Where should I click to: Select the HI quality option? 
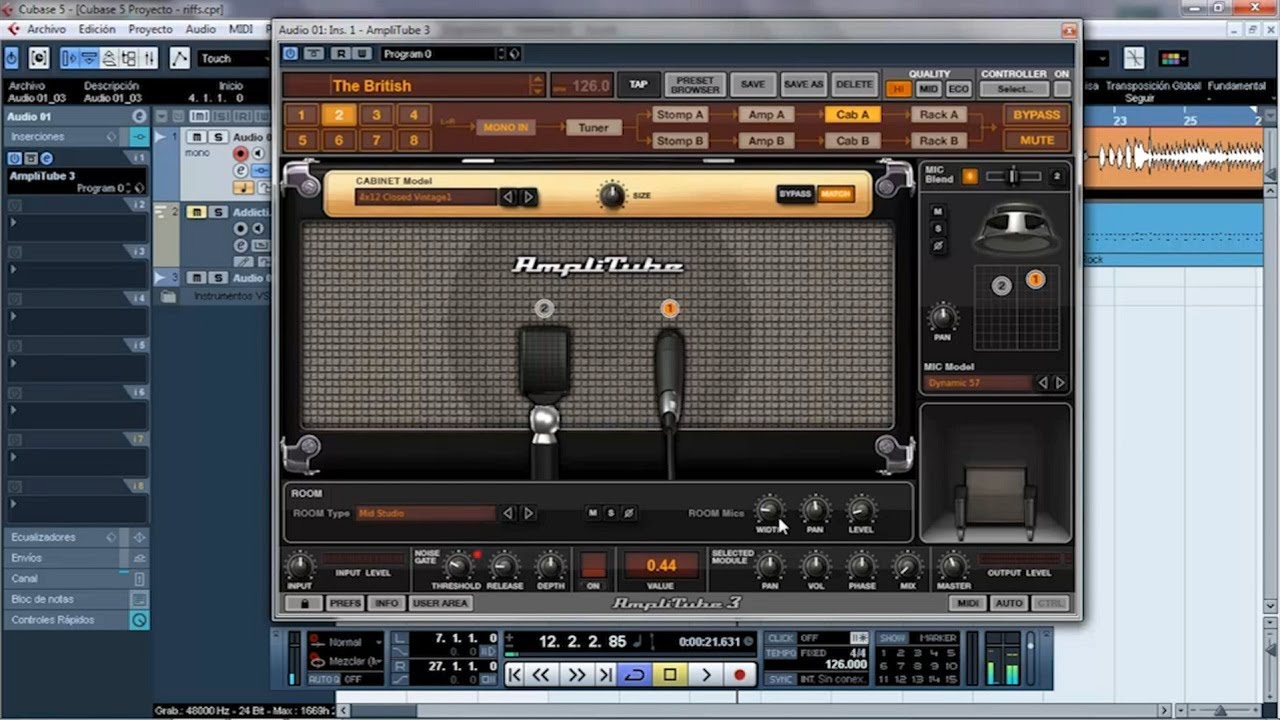coord(898,89)
